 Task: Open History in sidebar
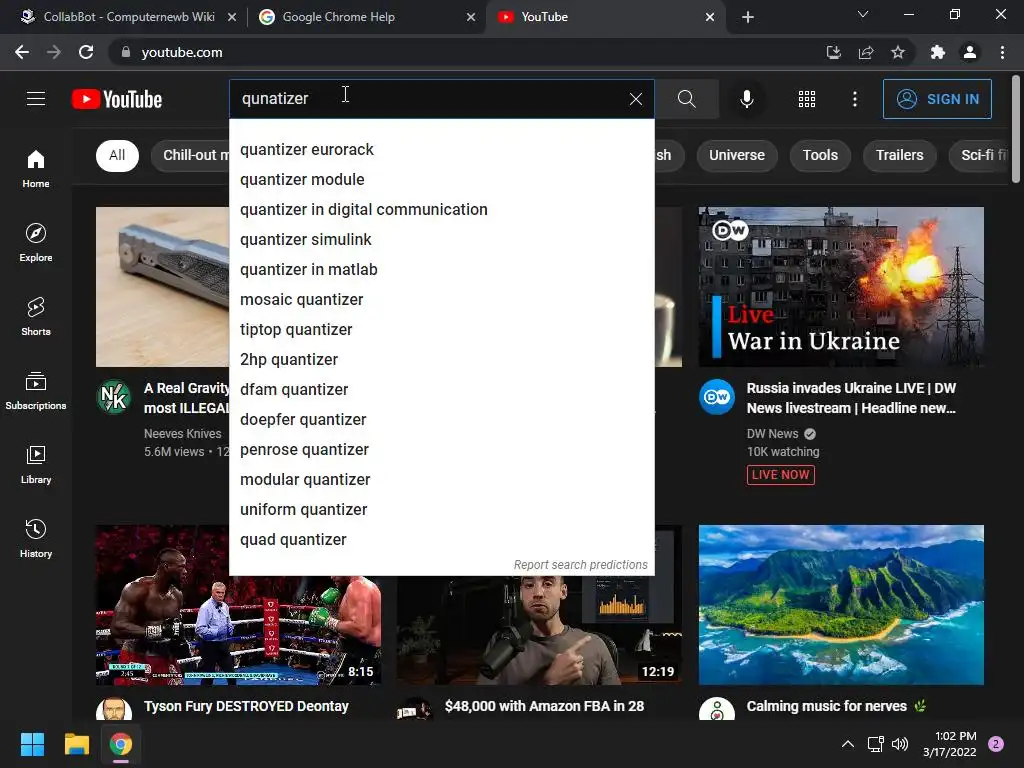pos(36,539)
